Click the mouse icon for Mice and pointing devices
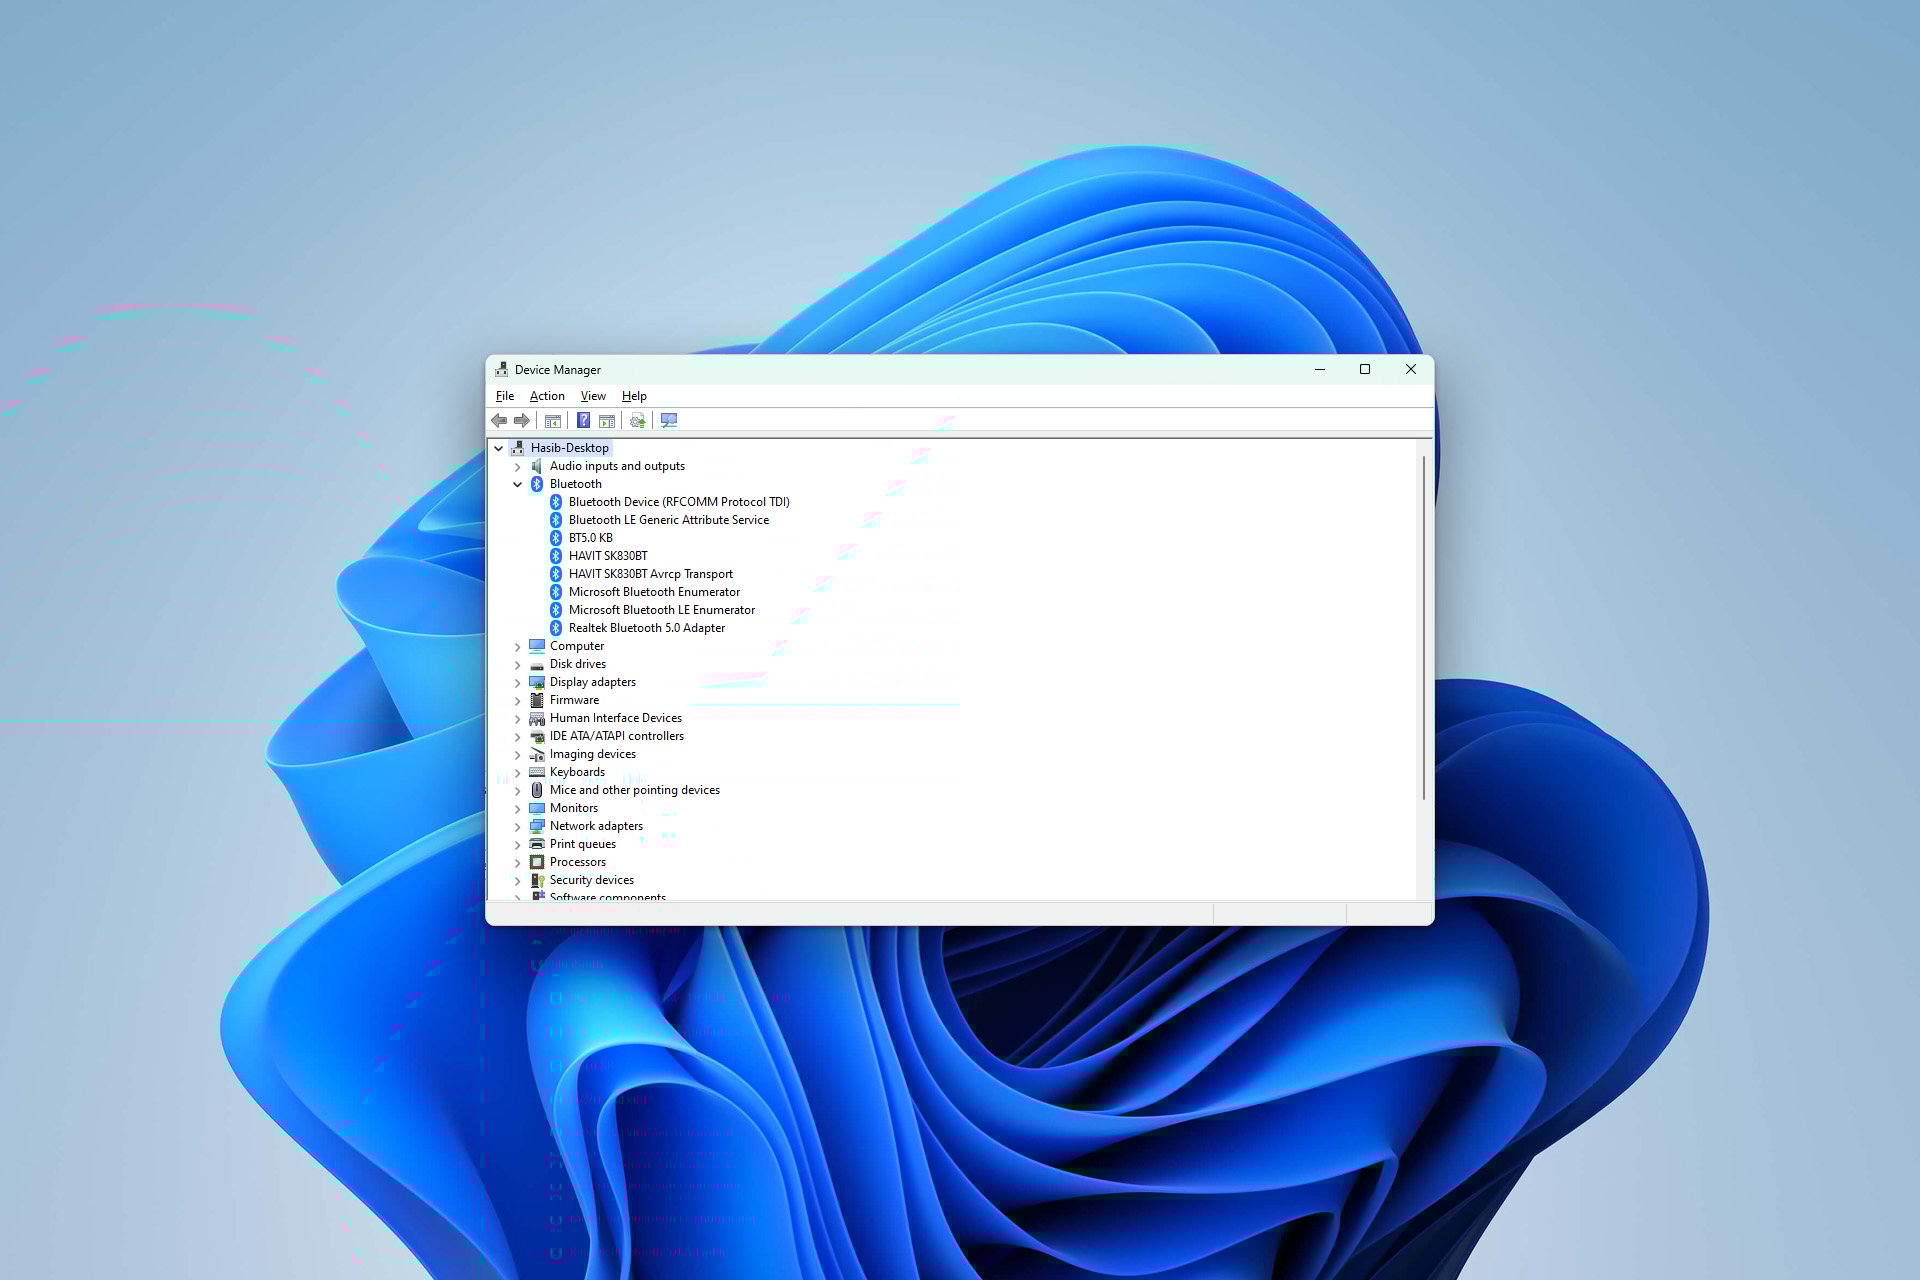The height and width of the screenshot is (1280, 1920). coord(537,790)
